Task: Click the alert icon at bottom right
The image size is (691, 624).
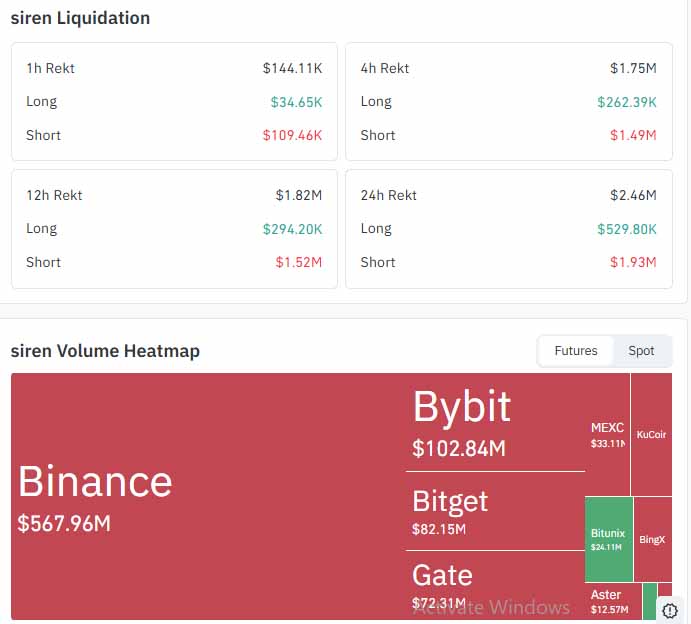Action: (670, 609)
